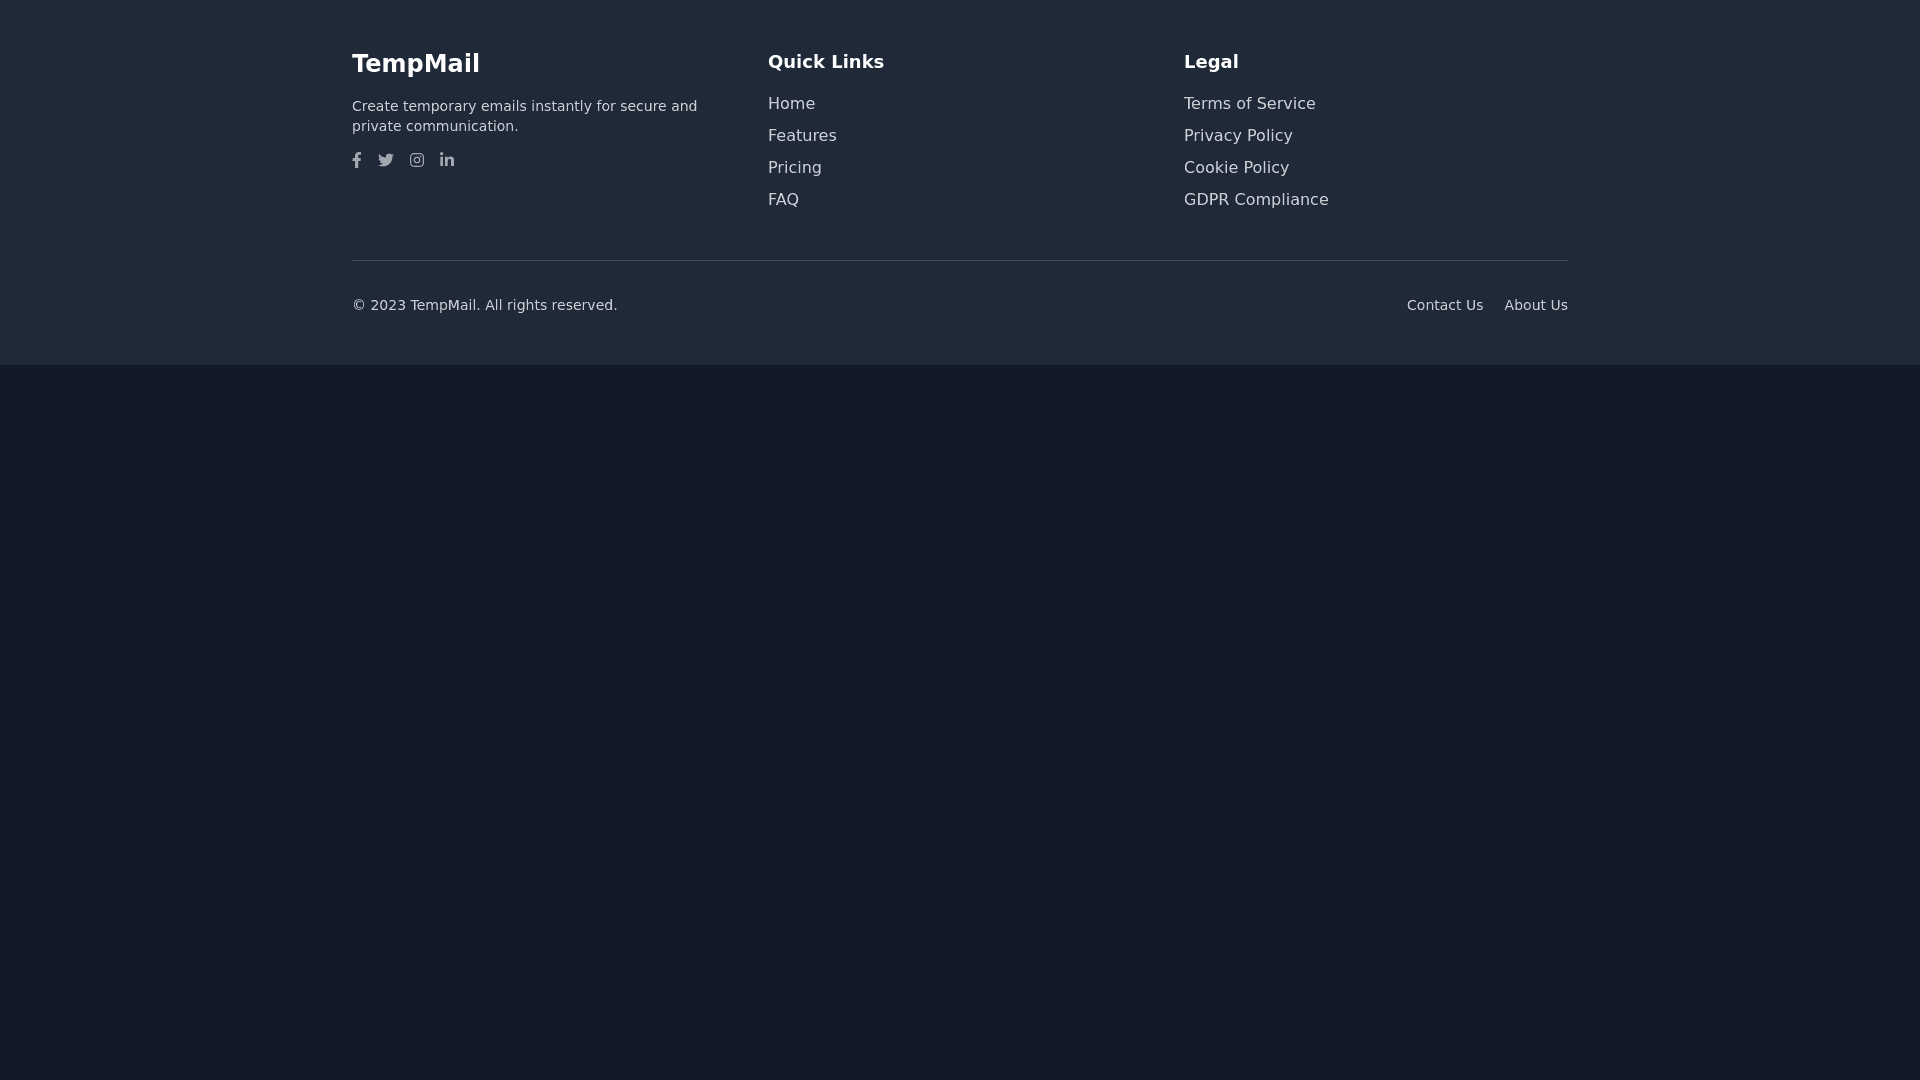Open the Cookie Policy link

[x=1236, y=168]
